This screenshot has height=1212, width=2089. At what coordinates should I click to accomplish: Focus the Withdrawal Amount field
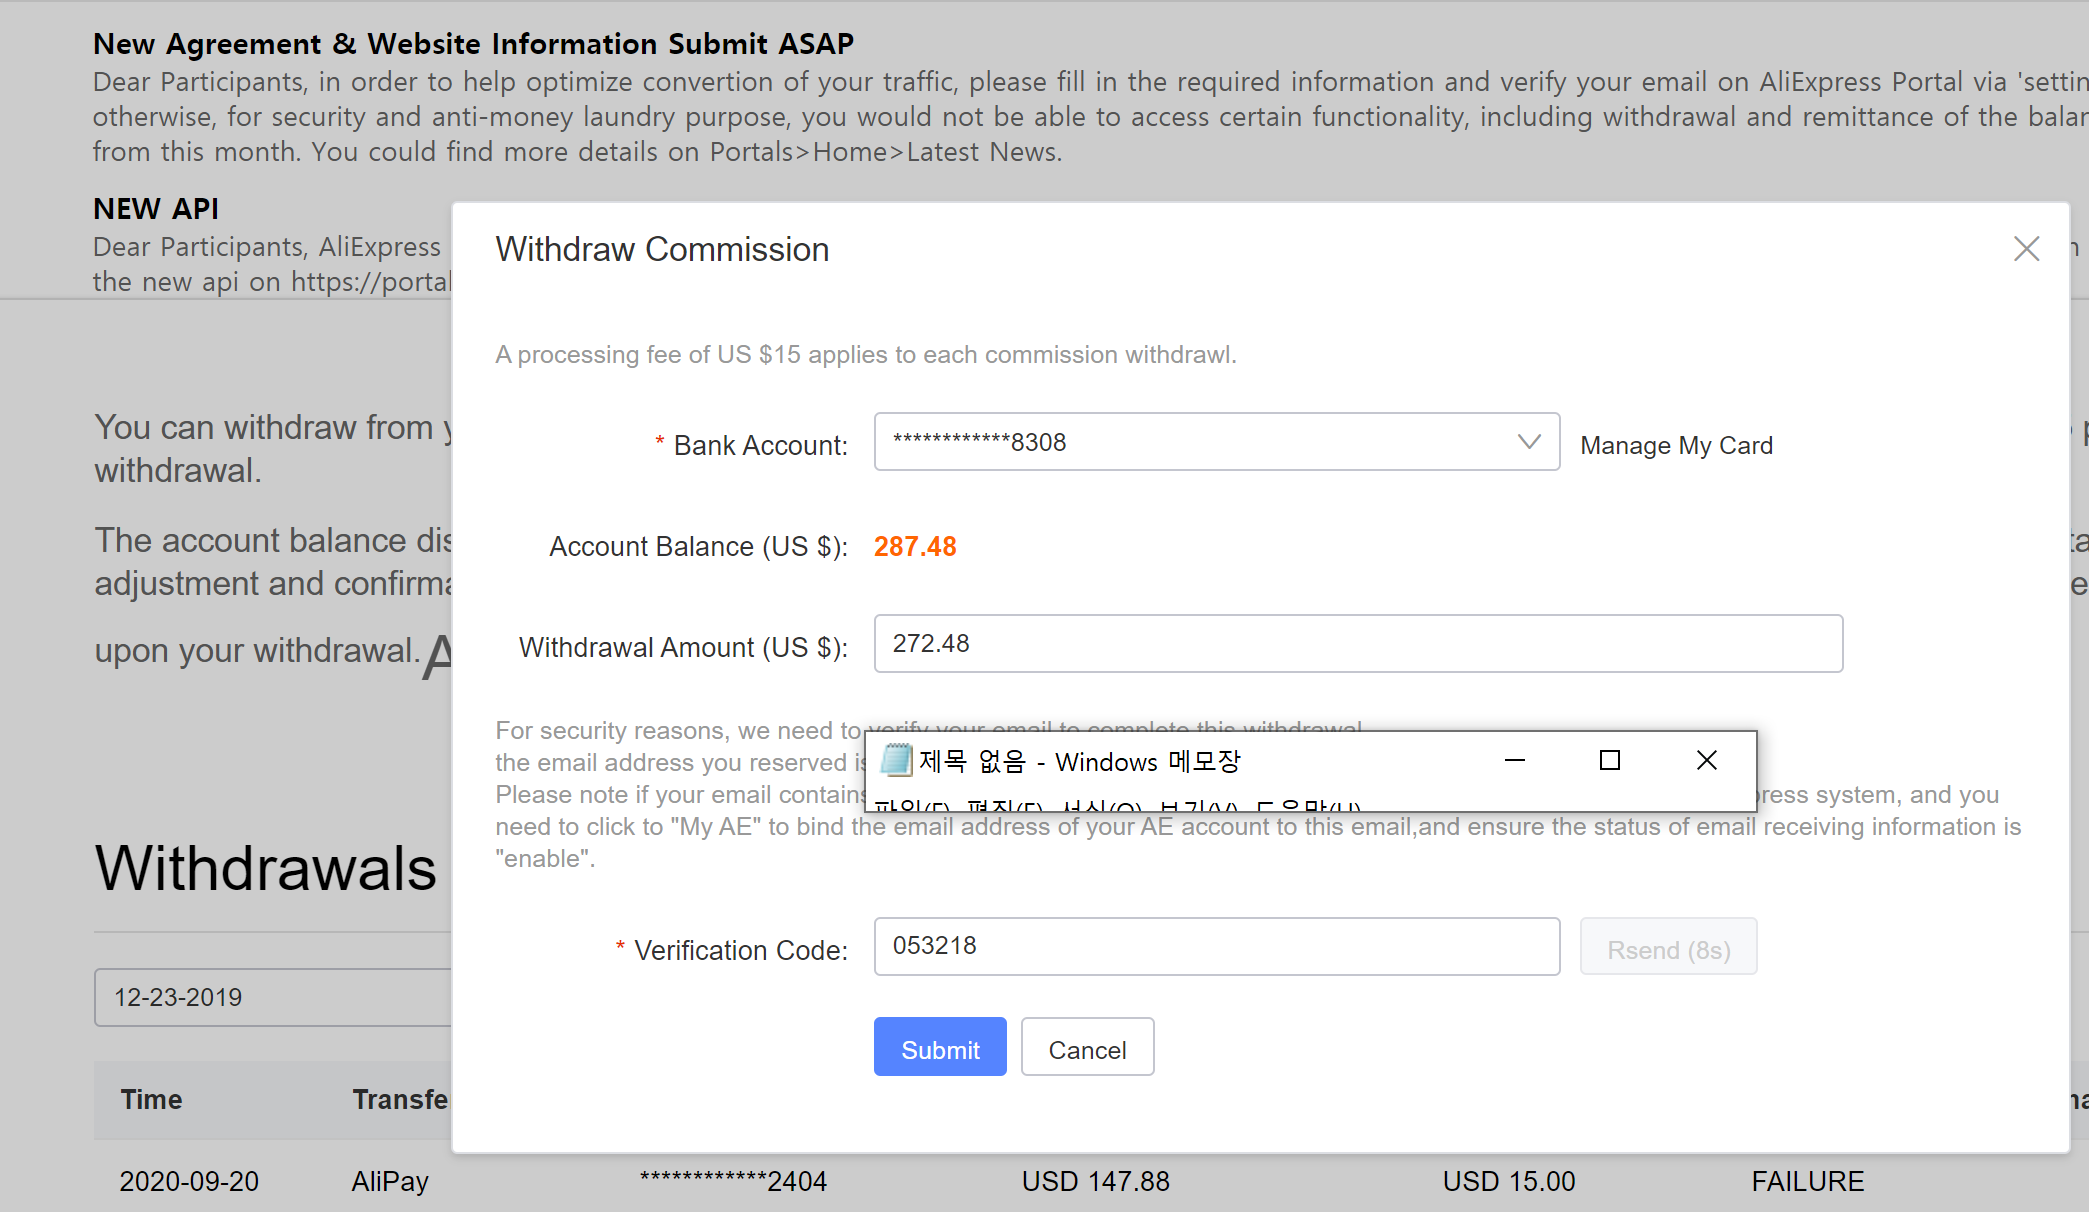click(1357, 644)
